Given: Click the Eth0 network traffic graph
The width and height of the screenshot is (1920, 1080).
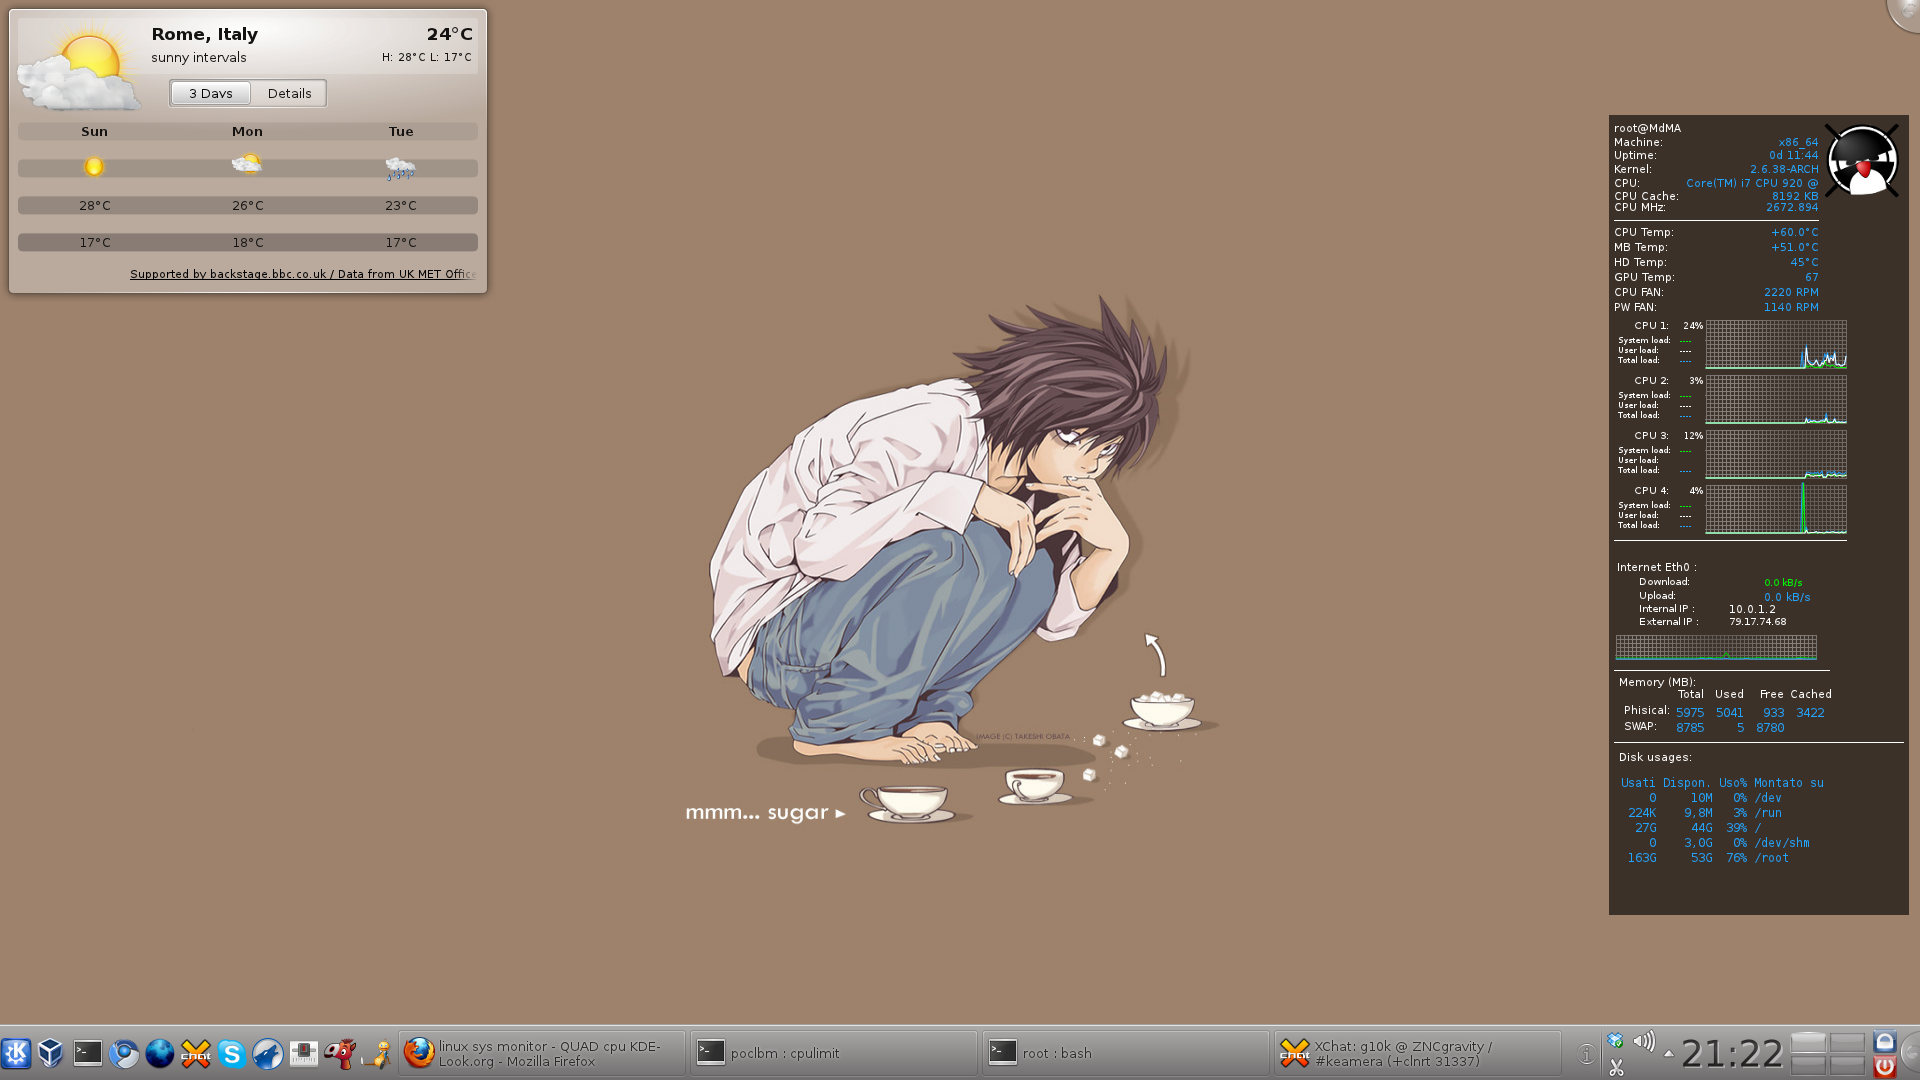Looking at the screenshot, I should 1716,648.
